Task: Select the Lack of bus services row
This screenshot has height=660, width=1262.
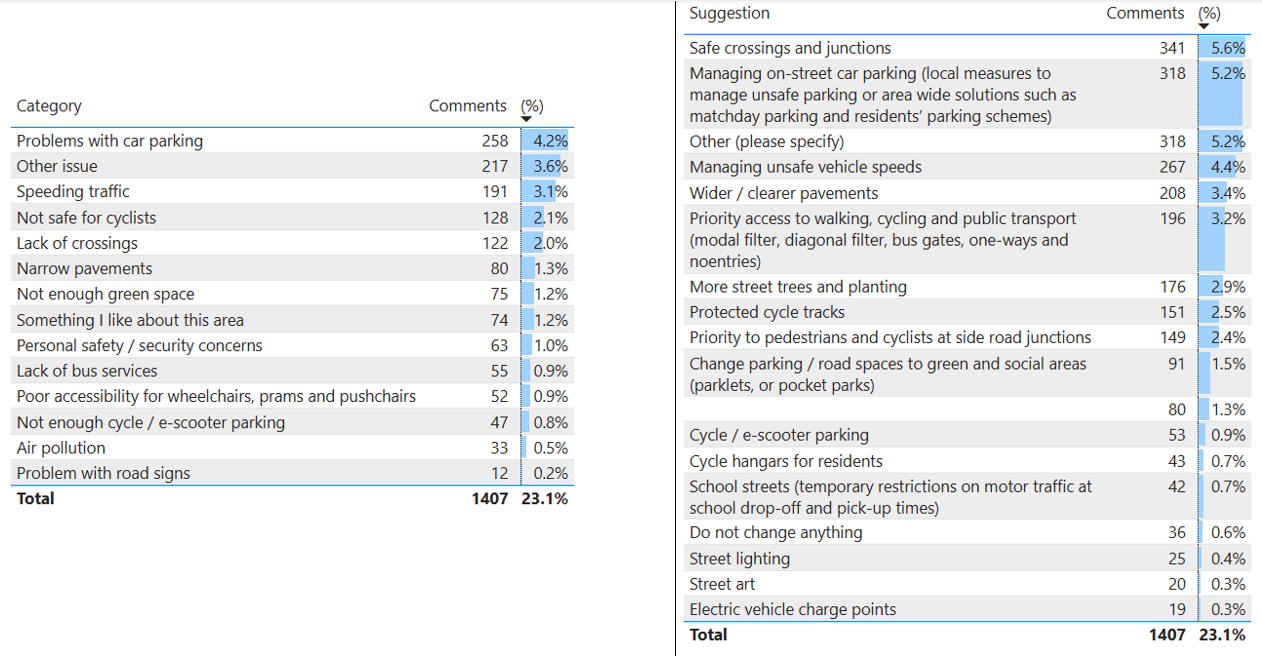Action: [87, 371]
